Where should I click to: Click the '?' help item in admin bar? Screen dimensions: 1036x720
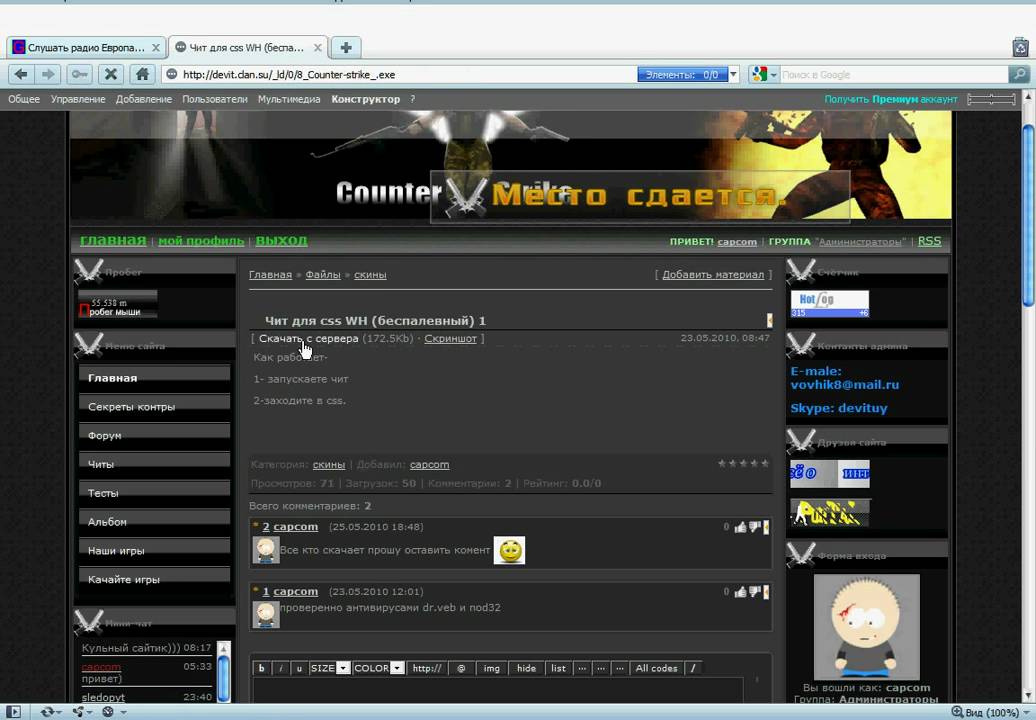412,99
